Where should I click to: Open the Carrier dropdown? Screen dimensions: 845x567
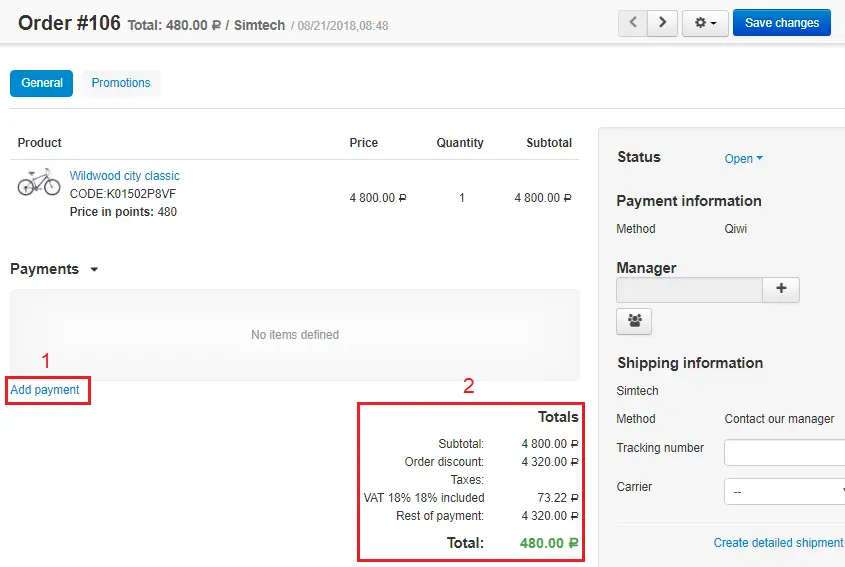click(785, 492)
